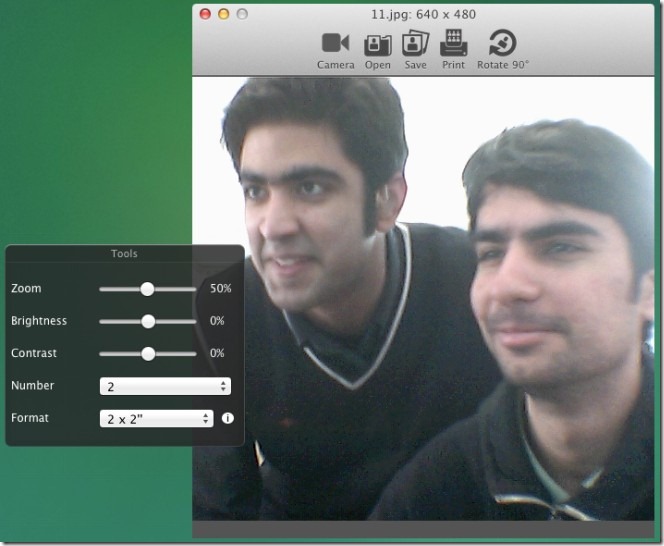The width and height of the screenshot is (664, 546).
Task: Print the photo sheet
Action: click(x=453, y=50)
